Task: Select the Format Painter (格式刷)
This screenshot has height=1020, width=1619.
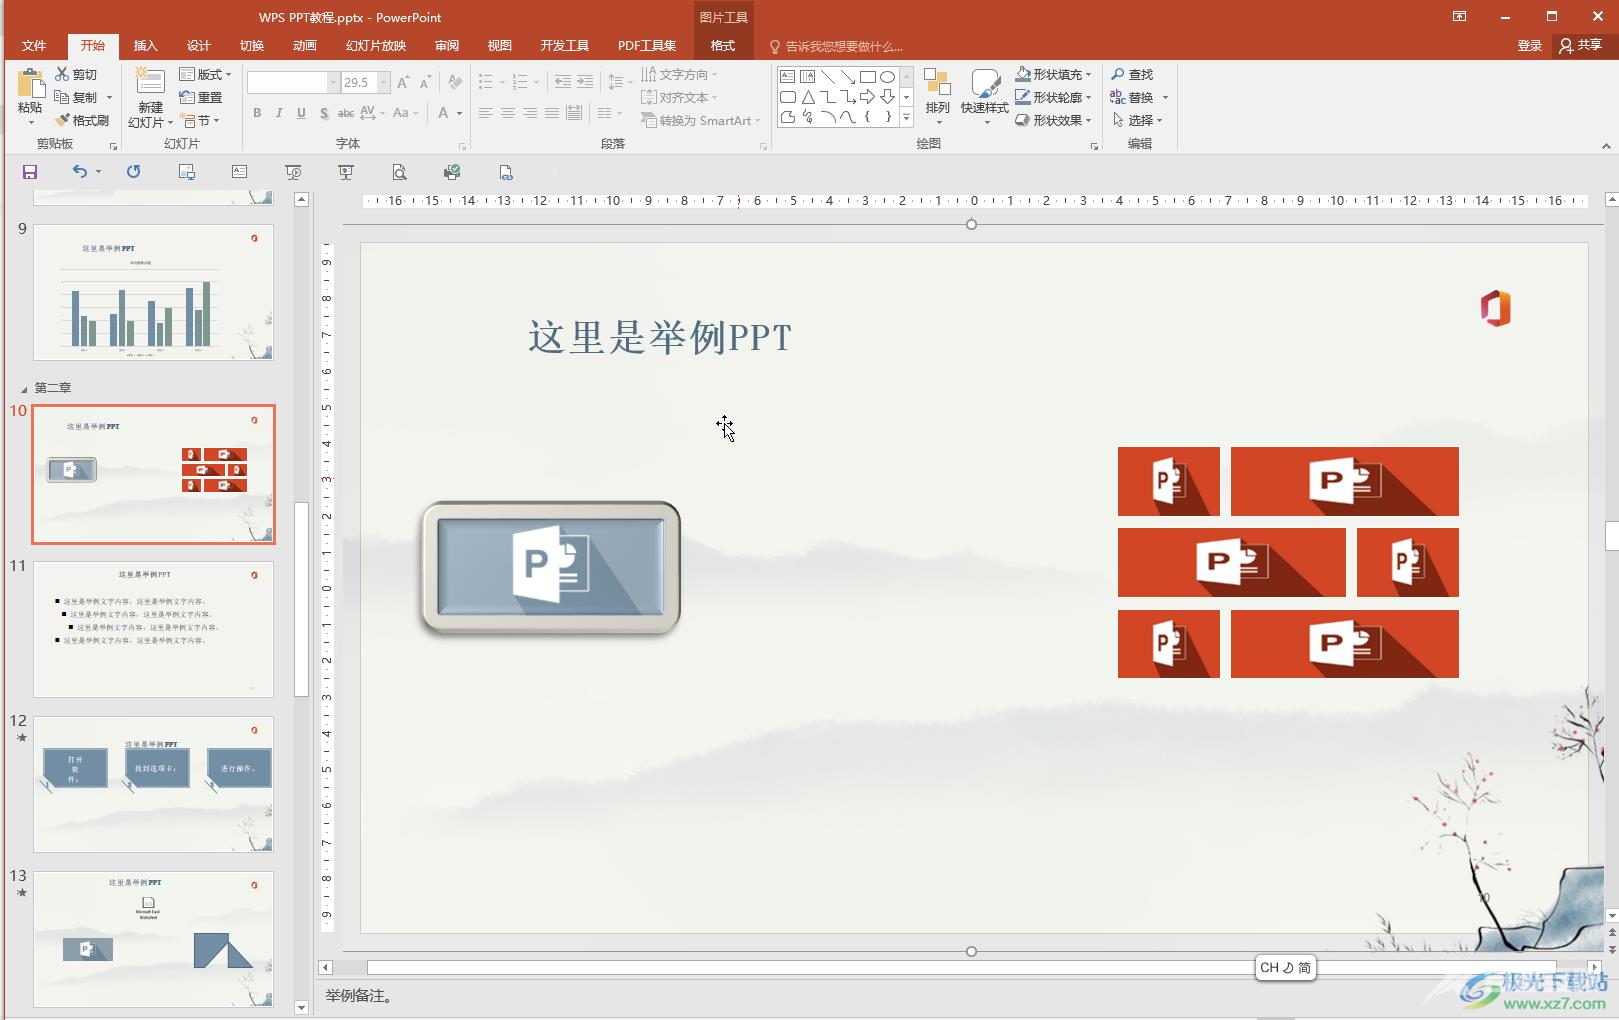Action: [x=83, y=120]
